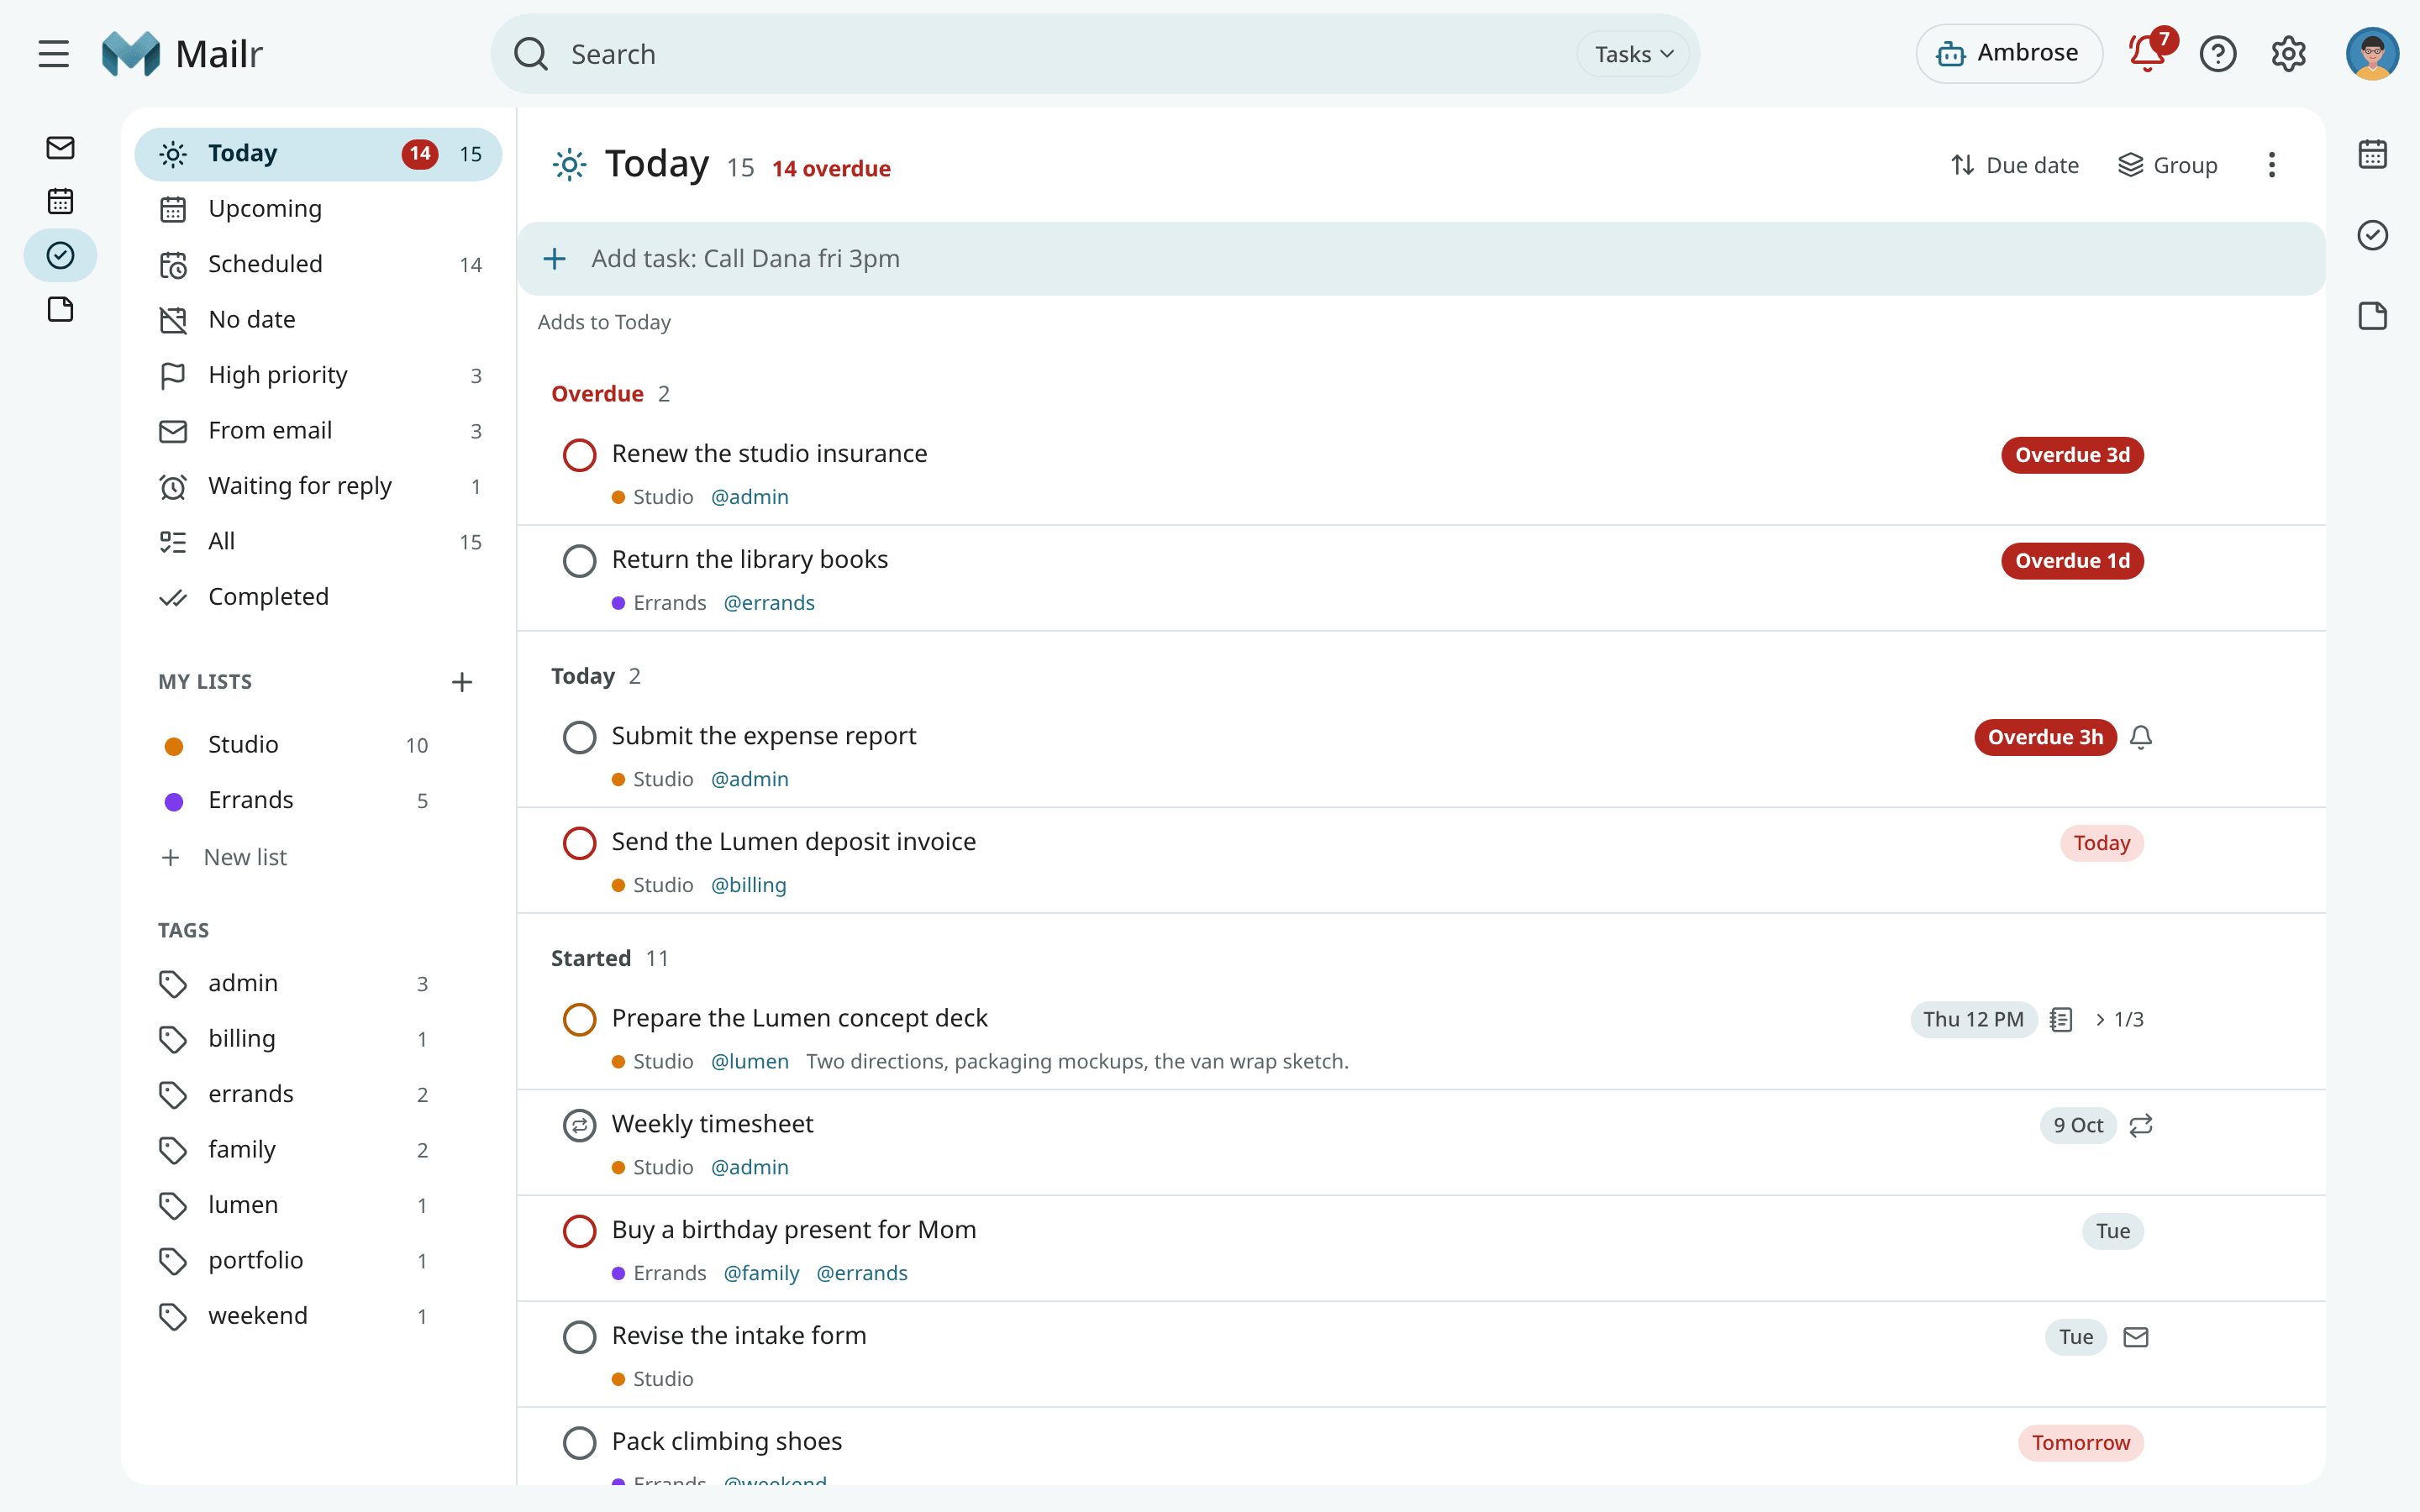Viewport: 2420px width, 1512px height.
Task: Follow the @family tag on birthday task
Action: click(761, 1273)
